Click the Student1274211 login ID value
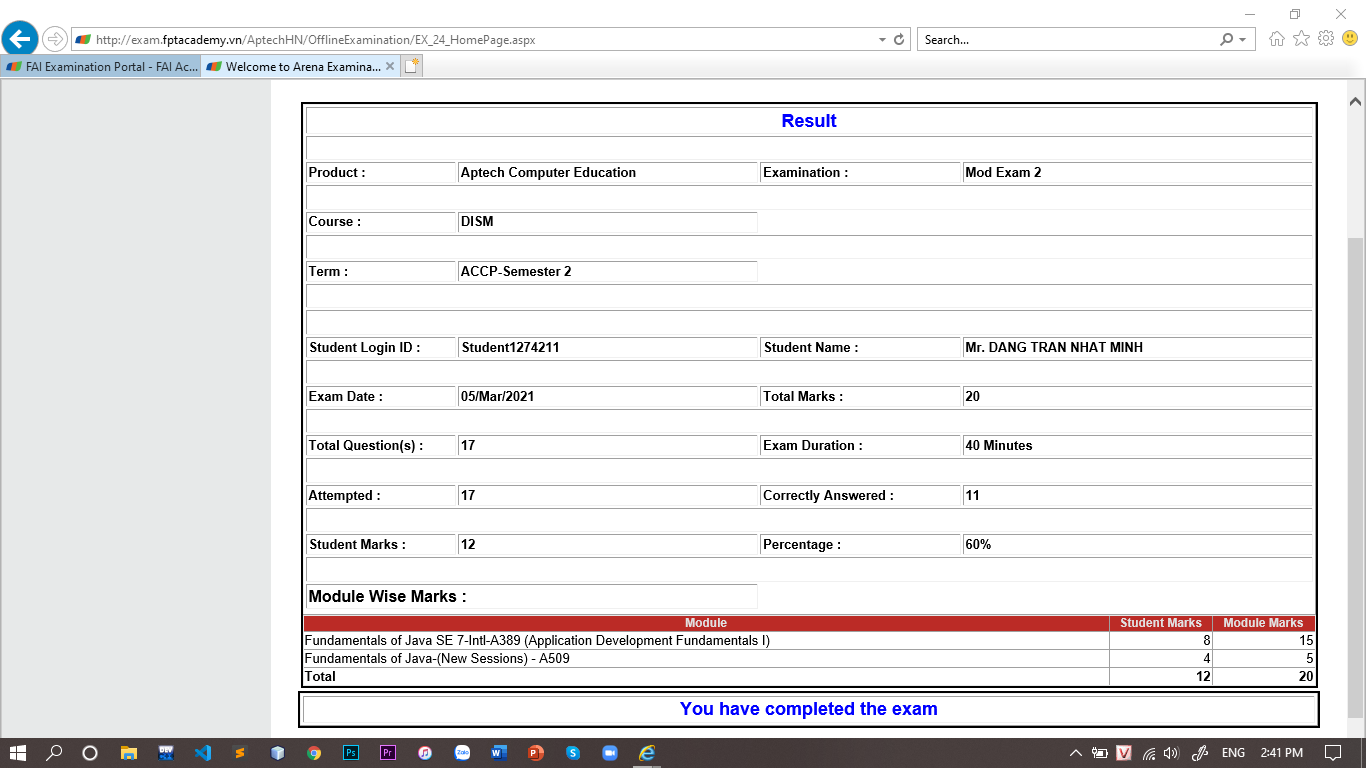The width and height of the screenshot is (1366, 768). [510, 348]
